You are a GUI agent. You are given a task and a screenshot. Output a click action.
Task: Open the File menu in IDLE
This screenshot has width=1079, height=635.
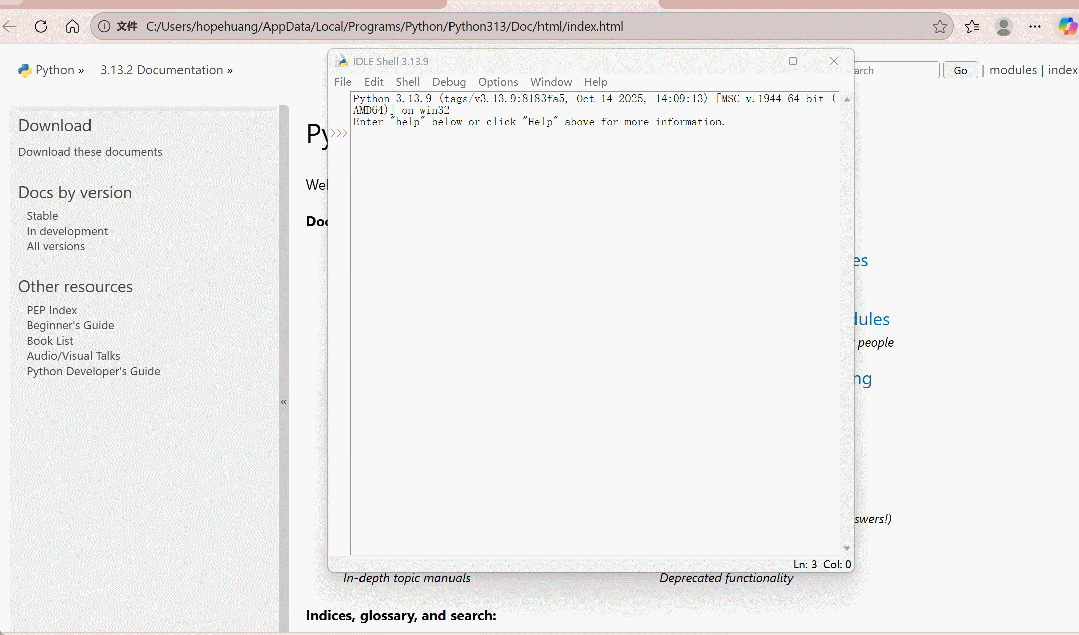click(343, 82)
